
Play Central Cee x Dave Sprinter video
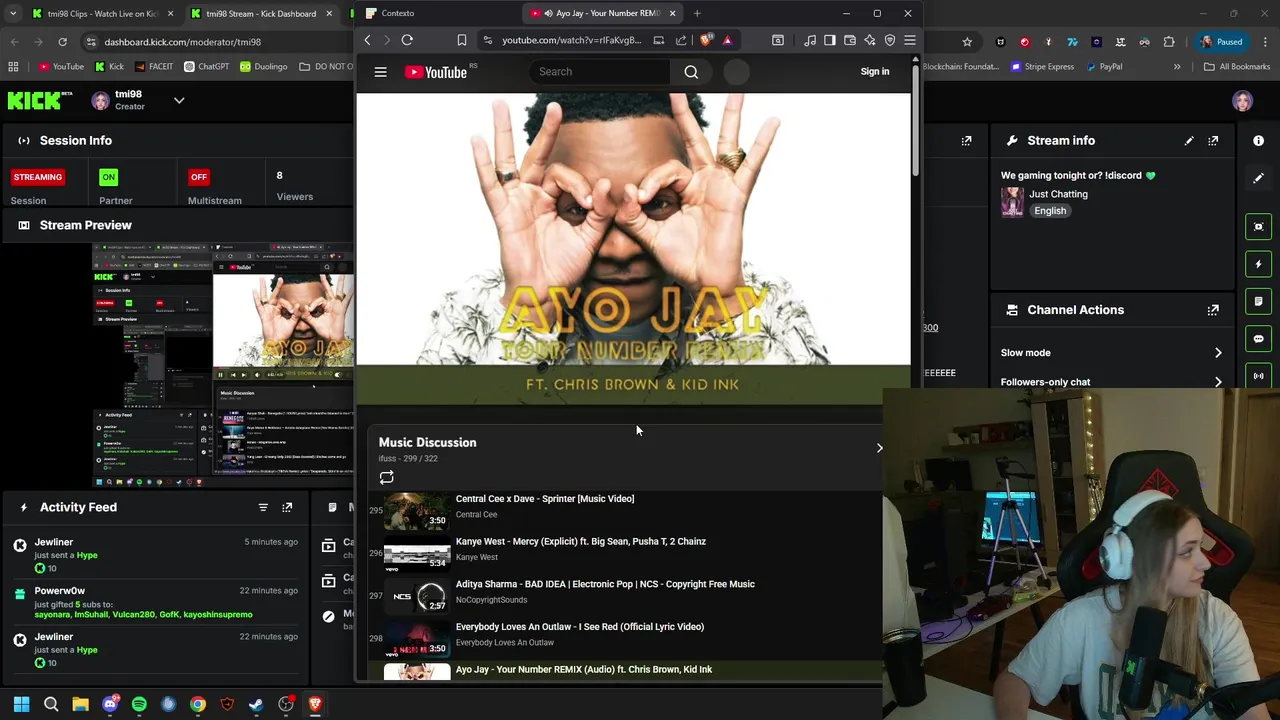click(625, 510)
